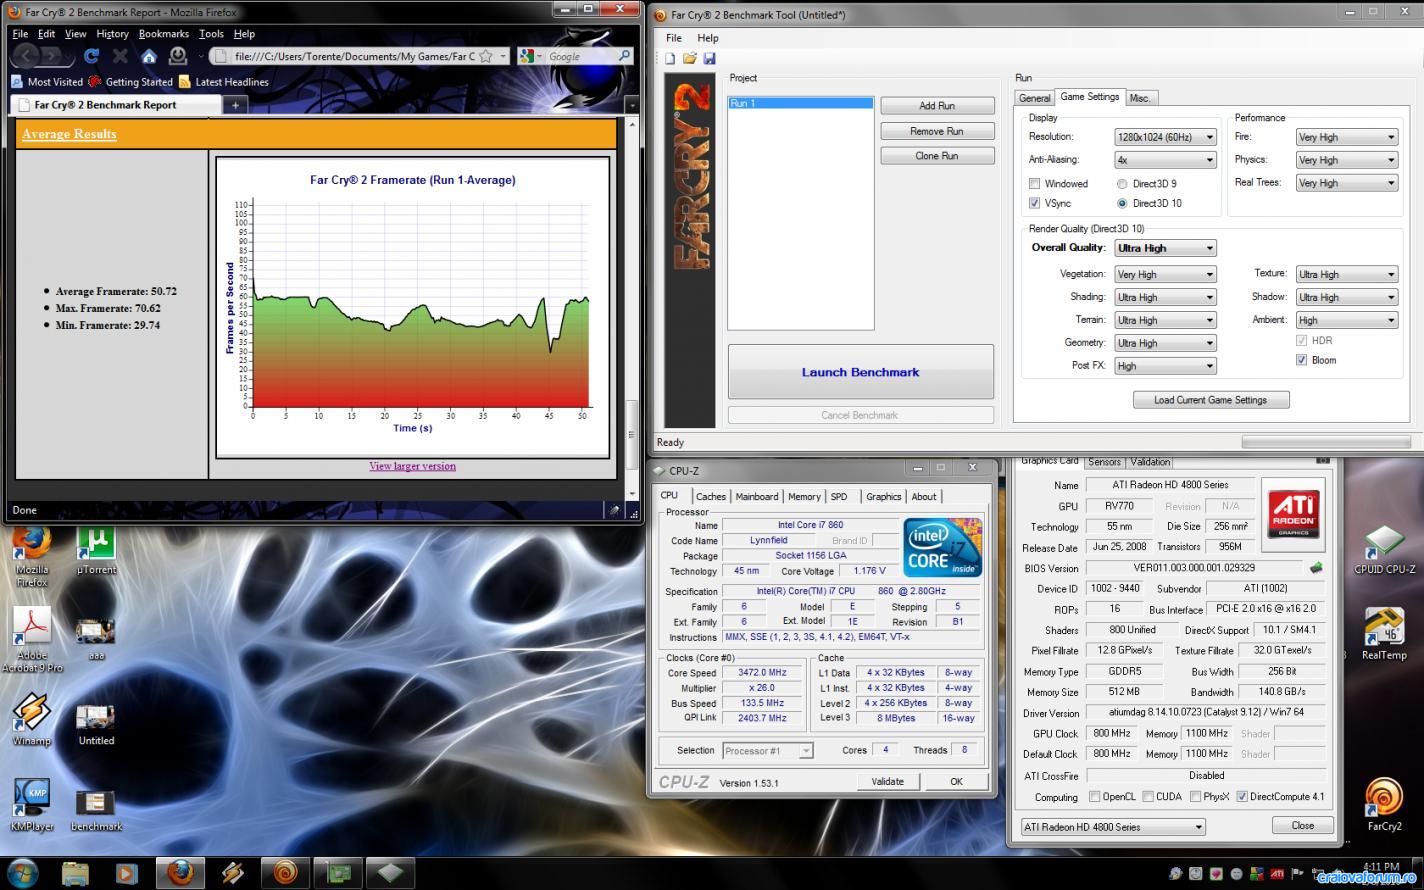Toggle the PhysX checkbox in GPU-Z
Viewport: 1424px width, 890px height.
(1194, 797)
